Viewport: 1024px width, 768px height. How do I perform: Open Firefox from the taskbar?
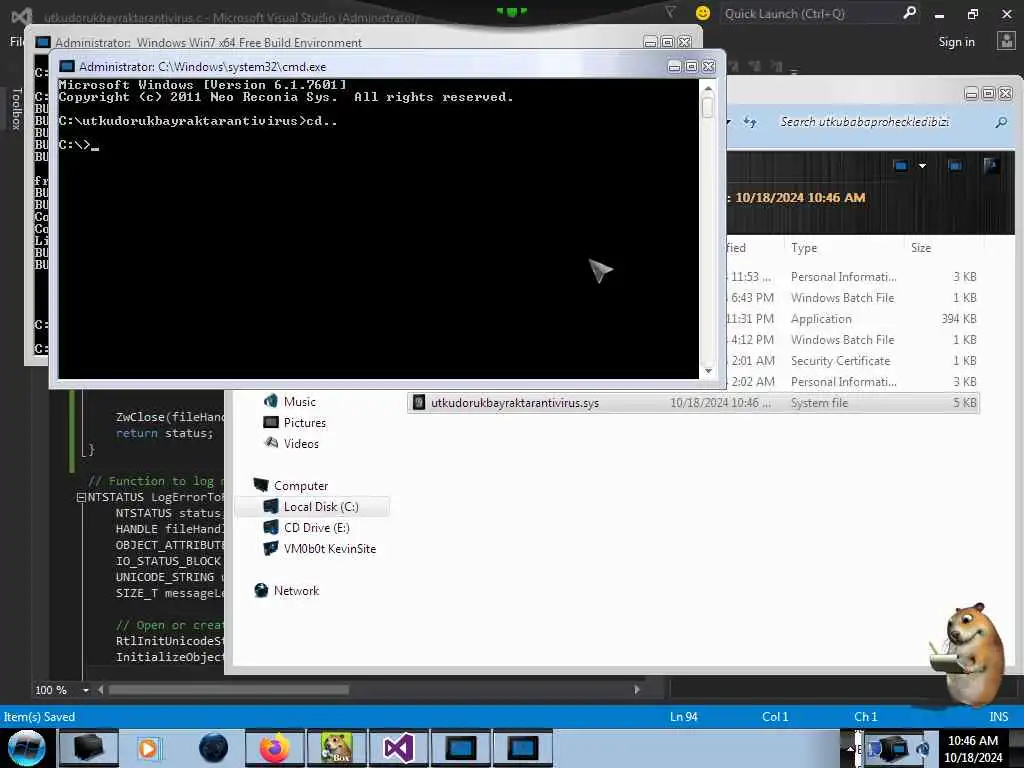pos(274,748)
